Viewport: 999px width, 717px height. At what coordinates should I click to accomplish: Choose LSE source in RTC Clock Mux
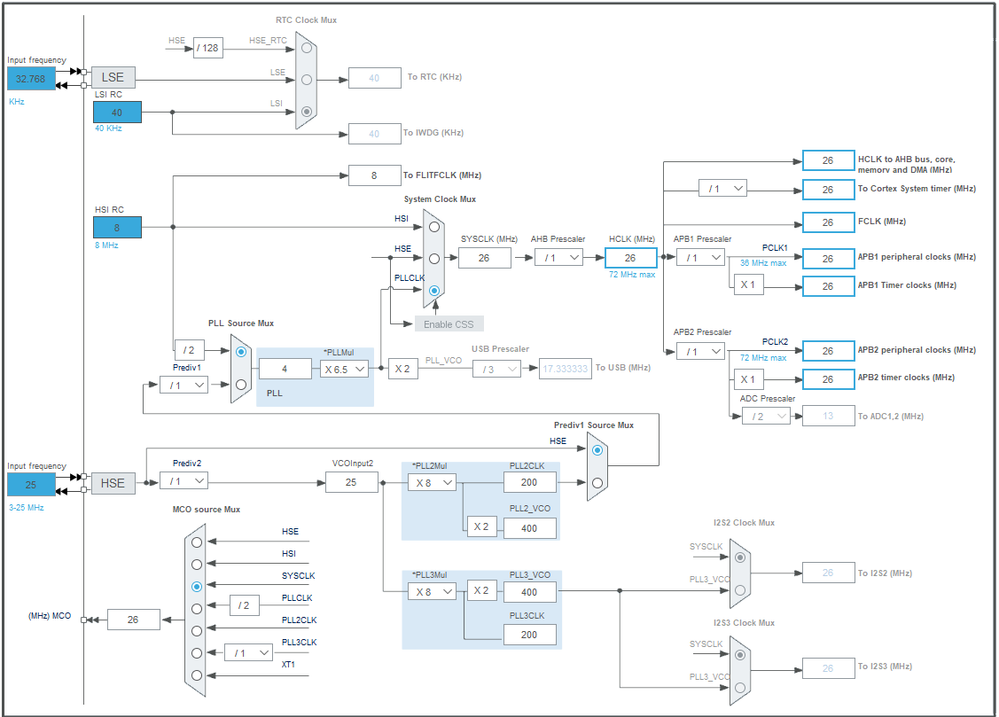pyautogui.click(x=306, y=80)
